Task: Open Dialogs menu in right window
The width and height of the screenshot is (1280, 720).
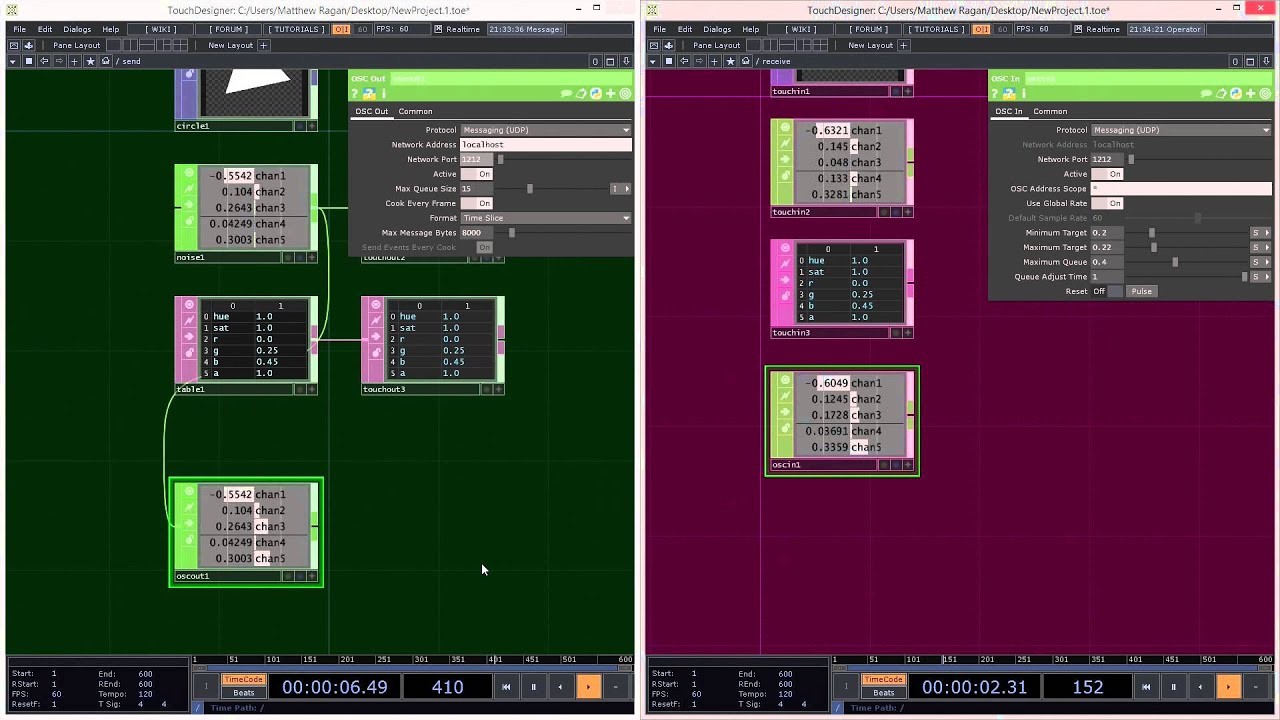Action: 717,29
